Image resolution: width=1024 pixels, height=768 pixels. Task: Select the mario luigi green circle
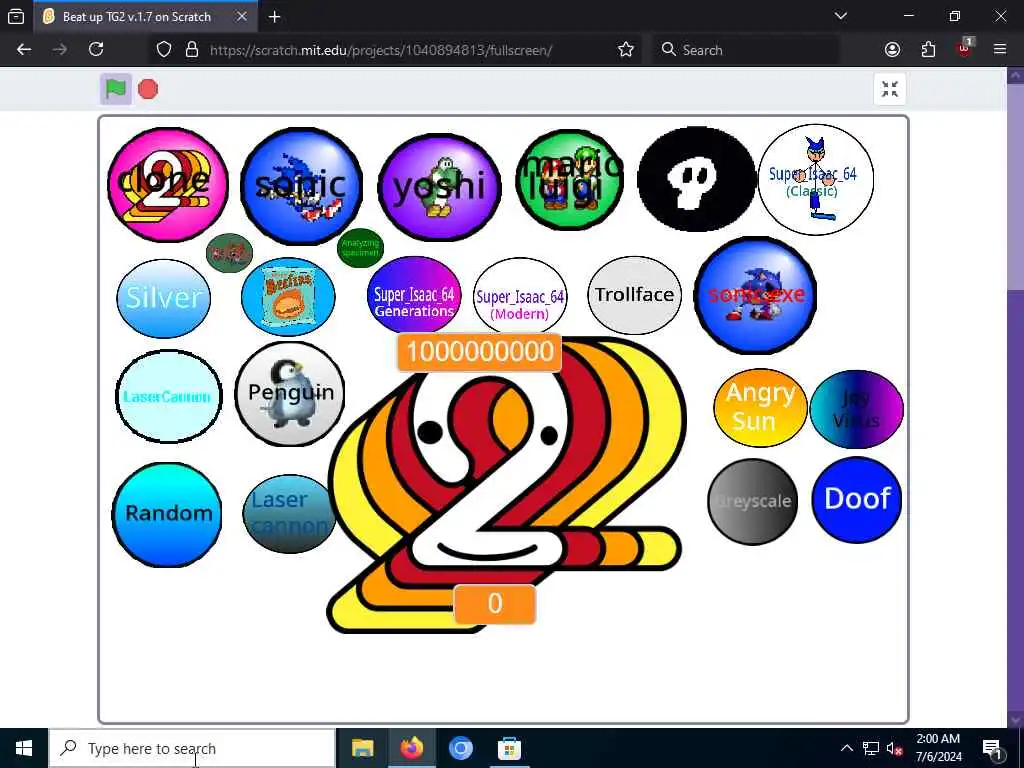pyautogui.click(x=569, y=180)
